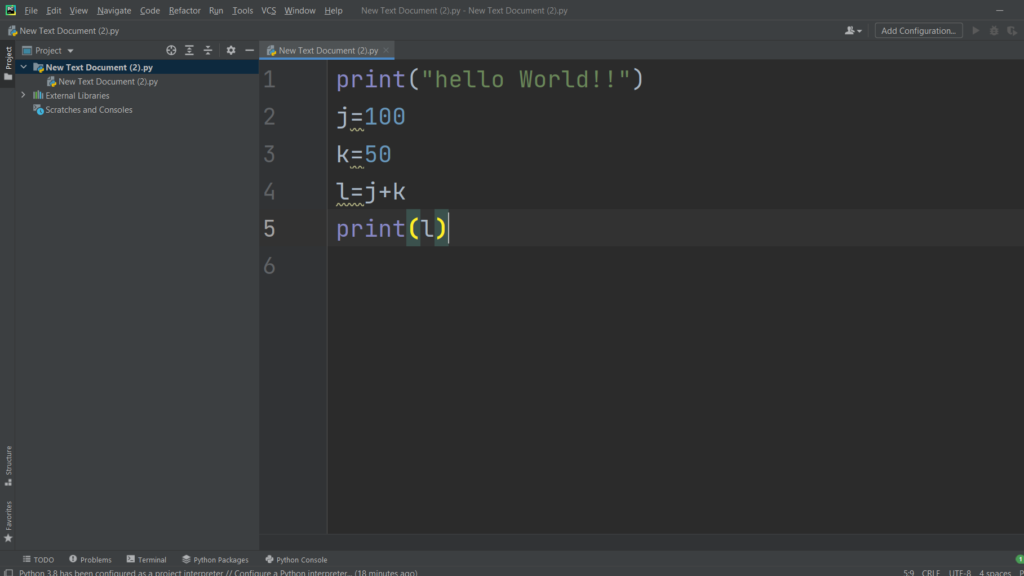This screenshot has width=1024, height=576.
Task: Click the Debug bug icon
Action: [x=994, y=31]
